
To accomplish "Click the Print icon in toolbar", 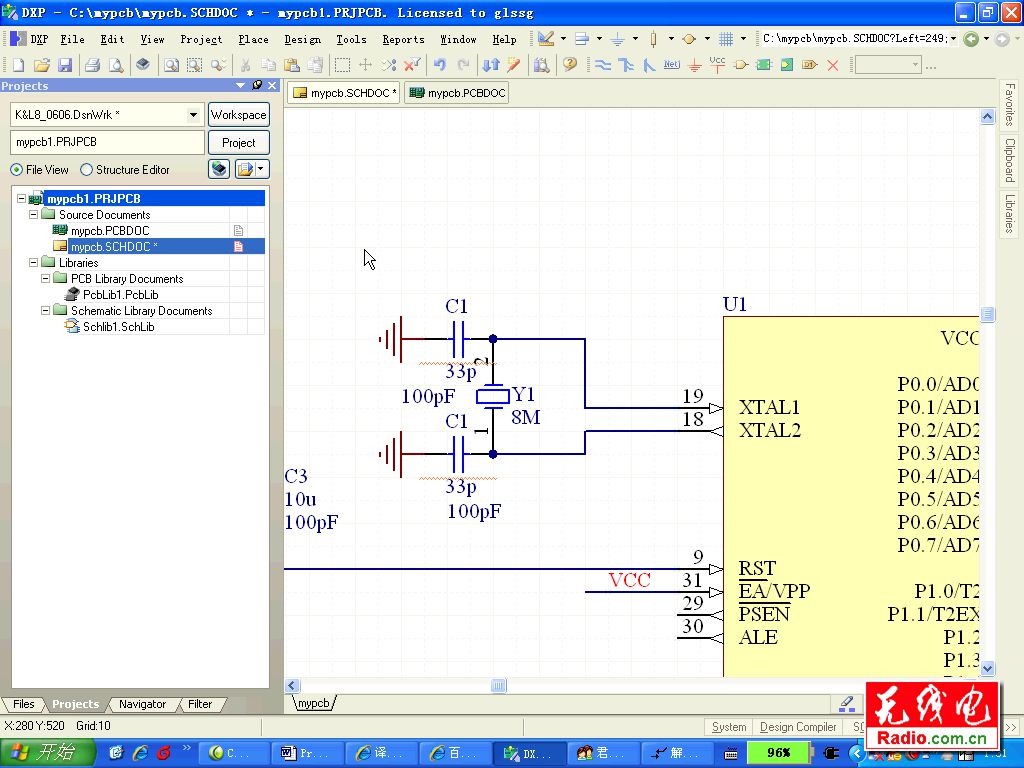I will pyautogui.click(x=93, y=65).
